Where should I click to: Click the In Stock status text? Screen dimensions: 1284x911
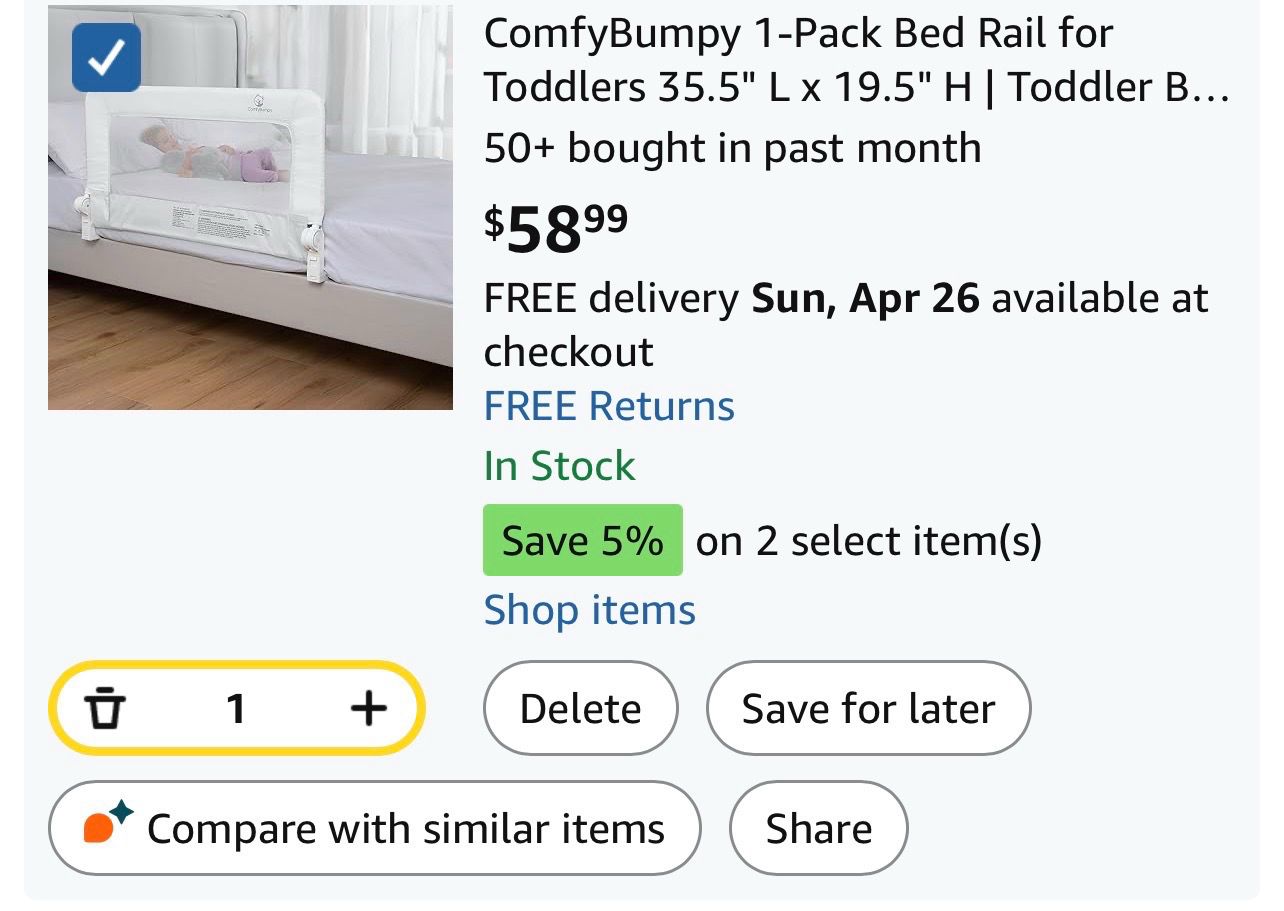[559, 465]
